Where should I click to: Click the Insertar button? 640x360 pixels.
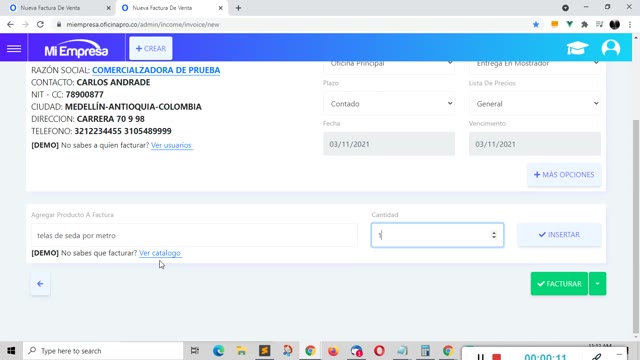click(559, 235)
